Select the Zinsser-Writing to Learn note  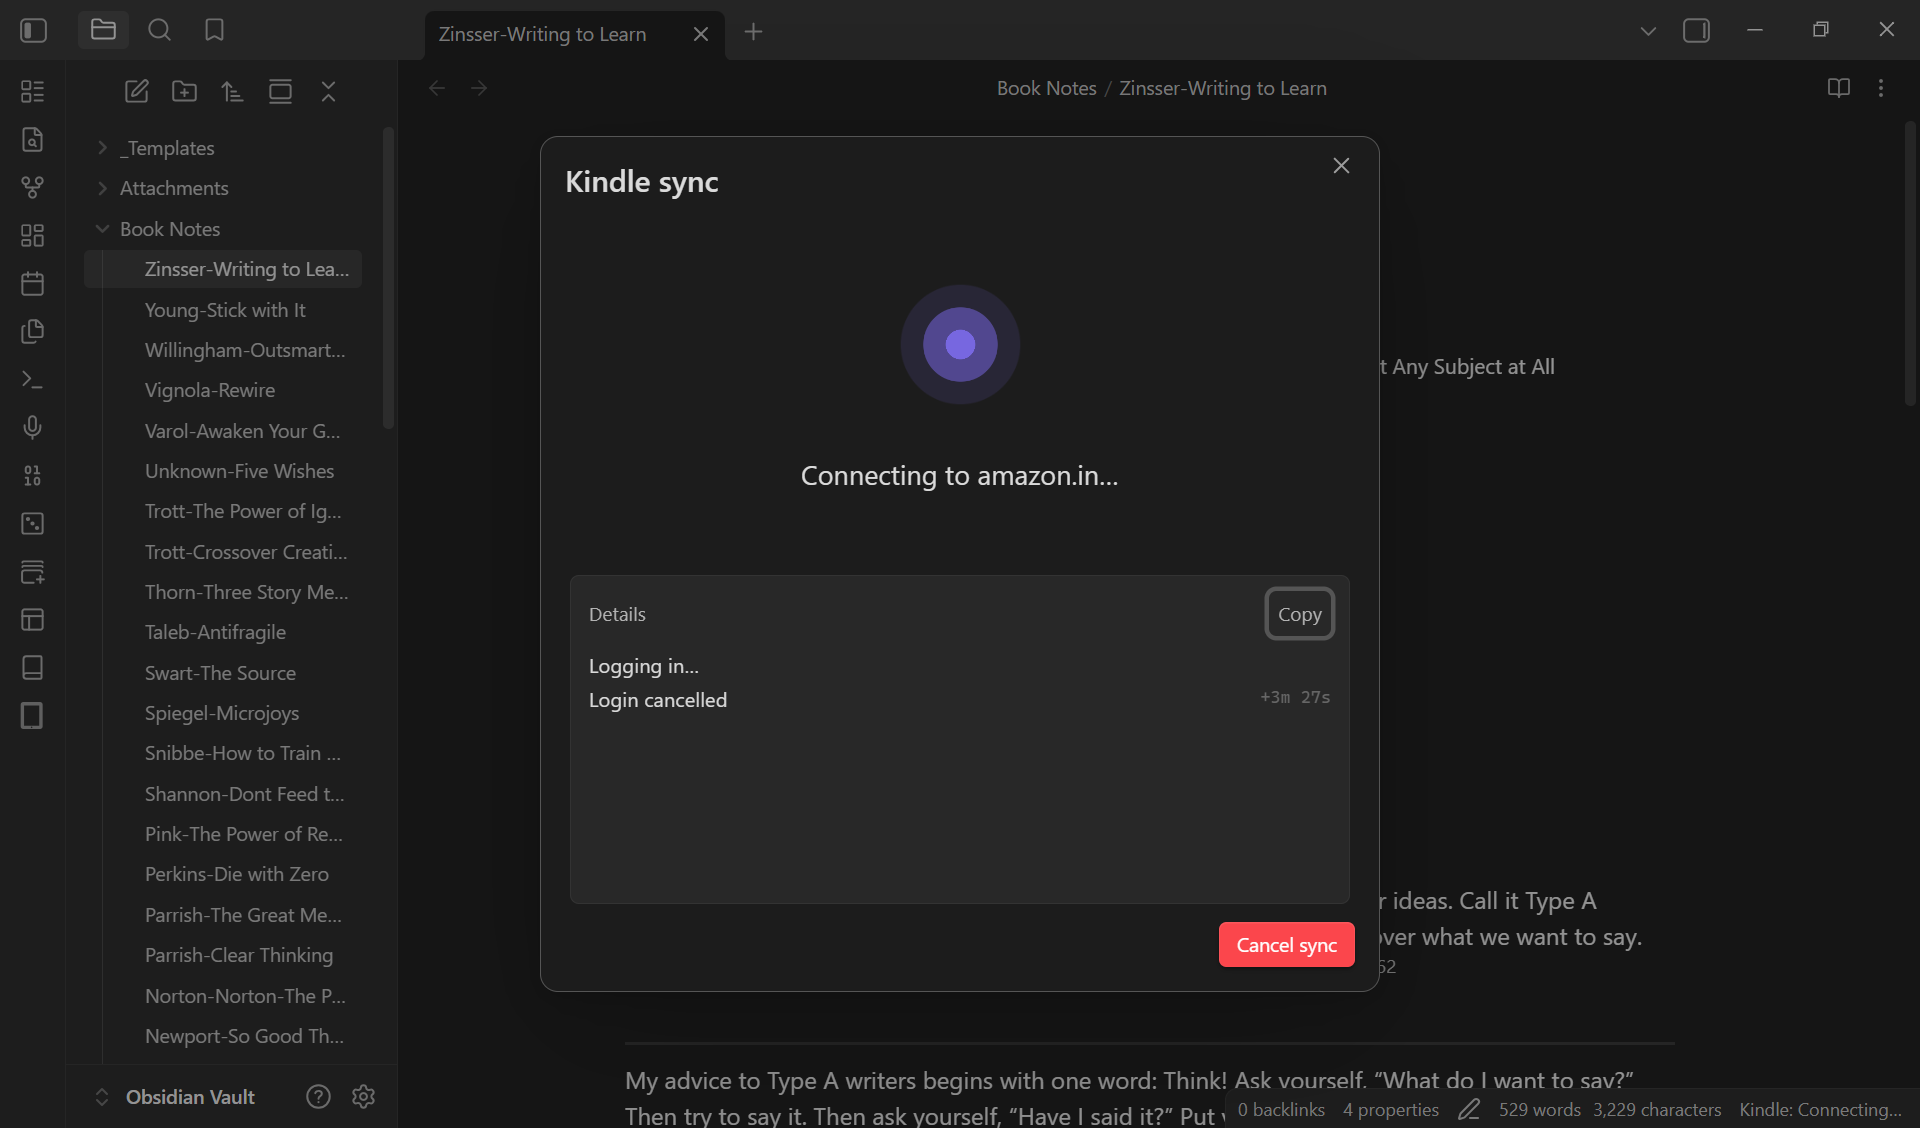click(x=223, y=269)
